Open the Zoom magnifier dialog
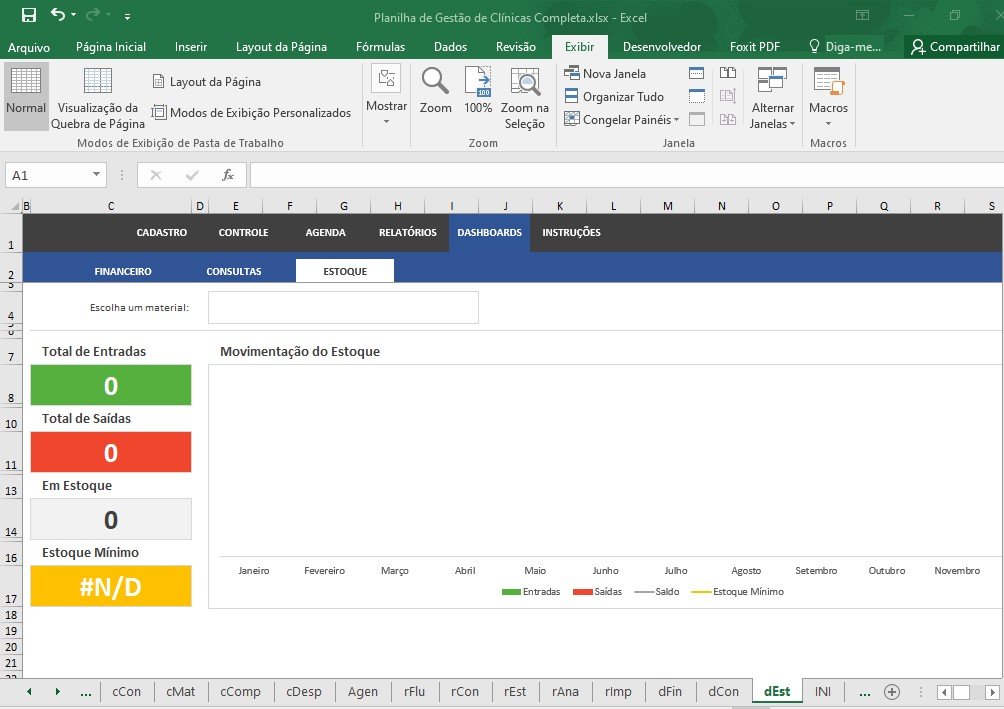Screen dimensions: 1004x709 [435, 91]
